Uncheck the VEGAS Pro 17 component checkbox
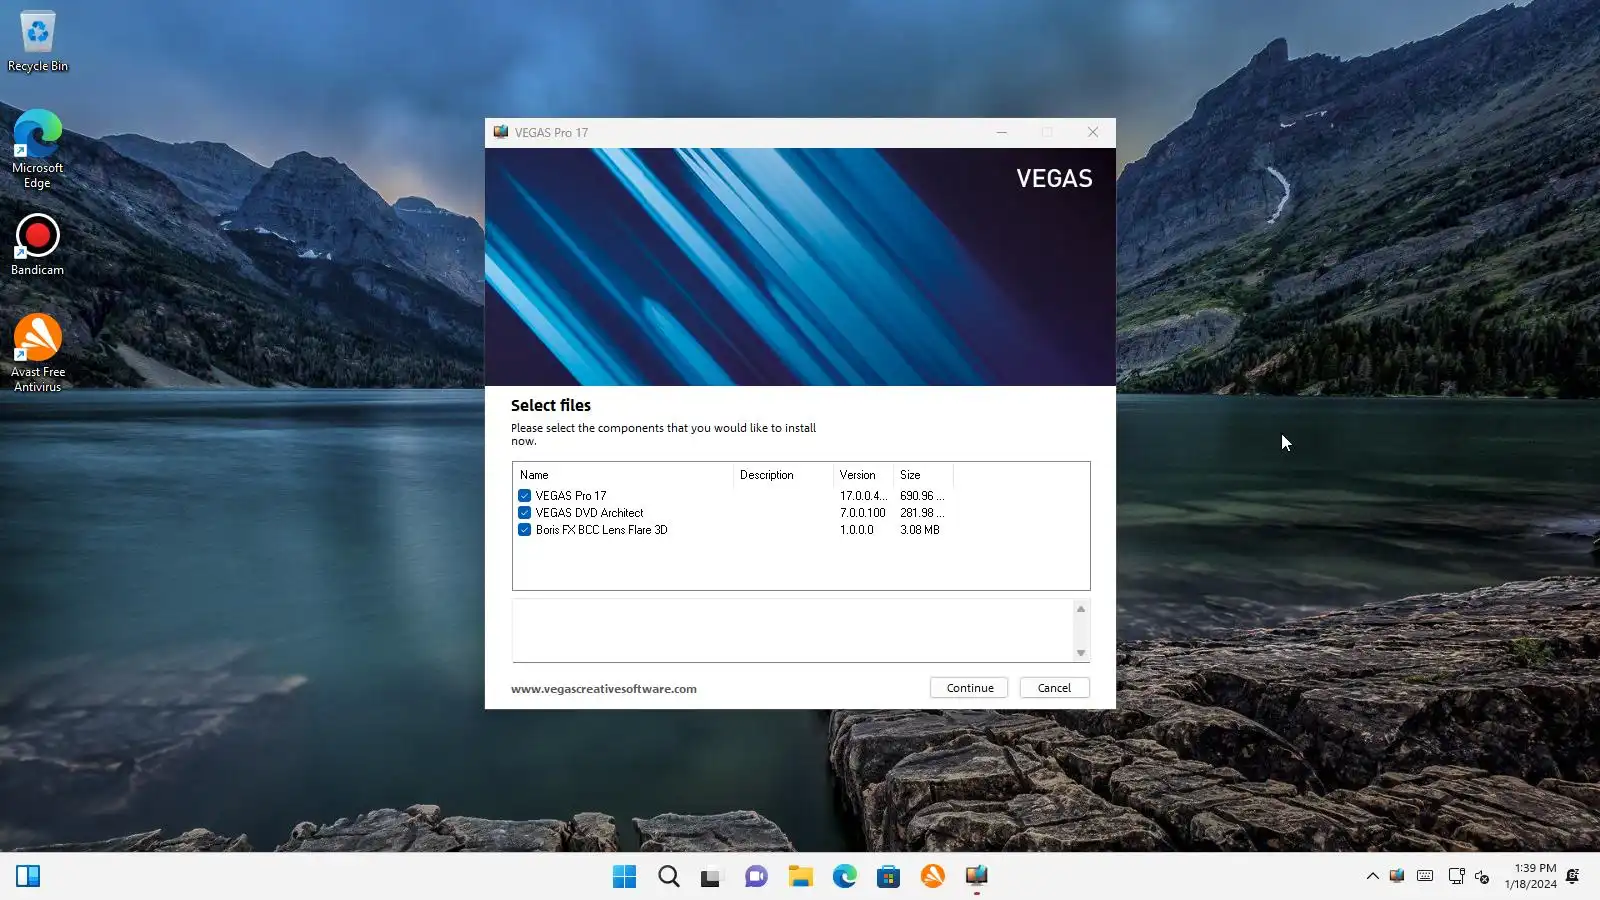Image resolution: width=1600 pixels, height=900 pixels. [524, 496]
